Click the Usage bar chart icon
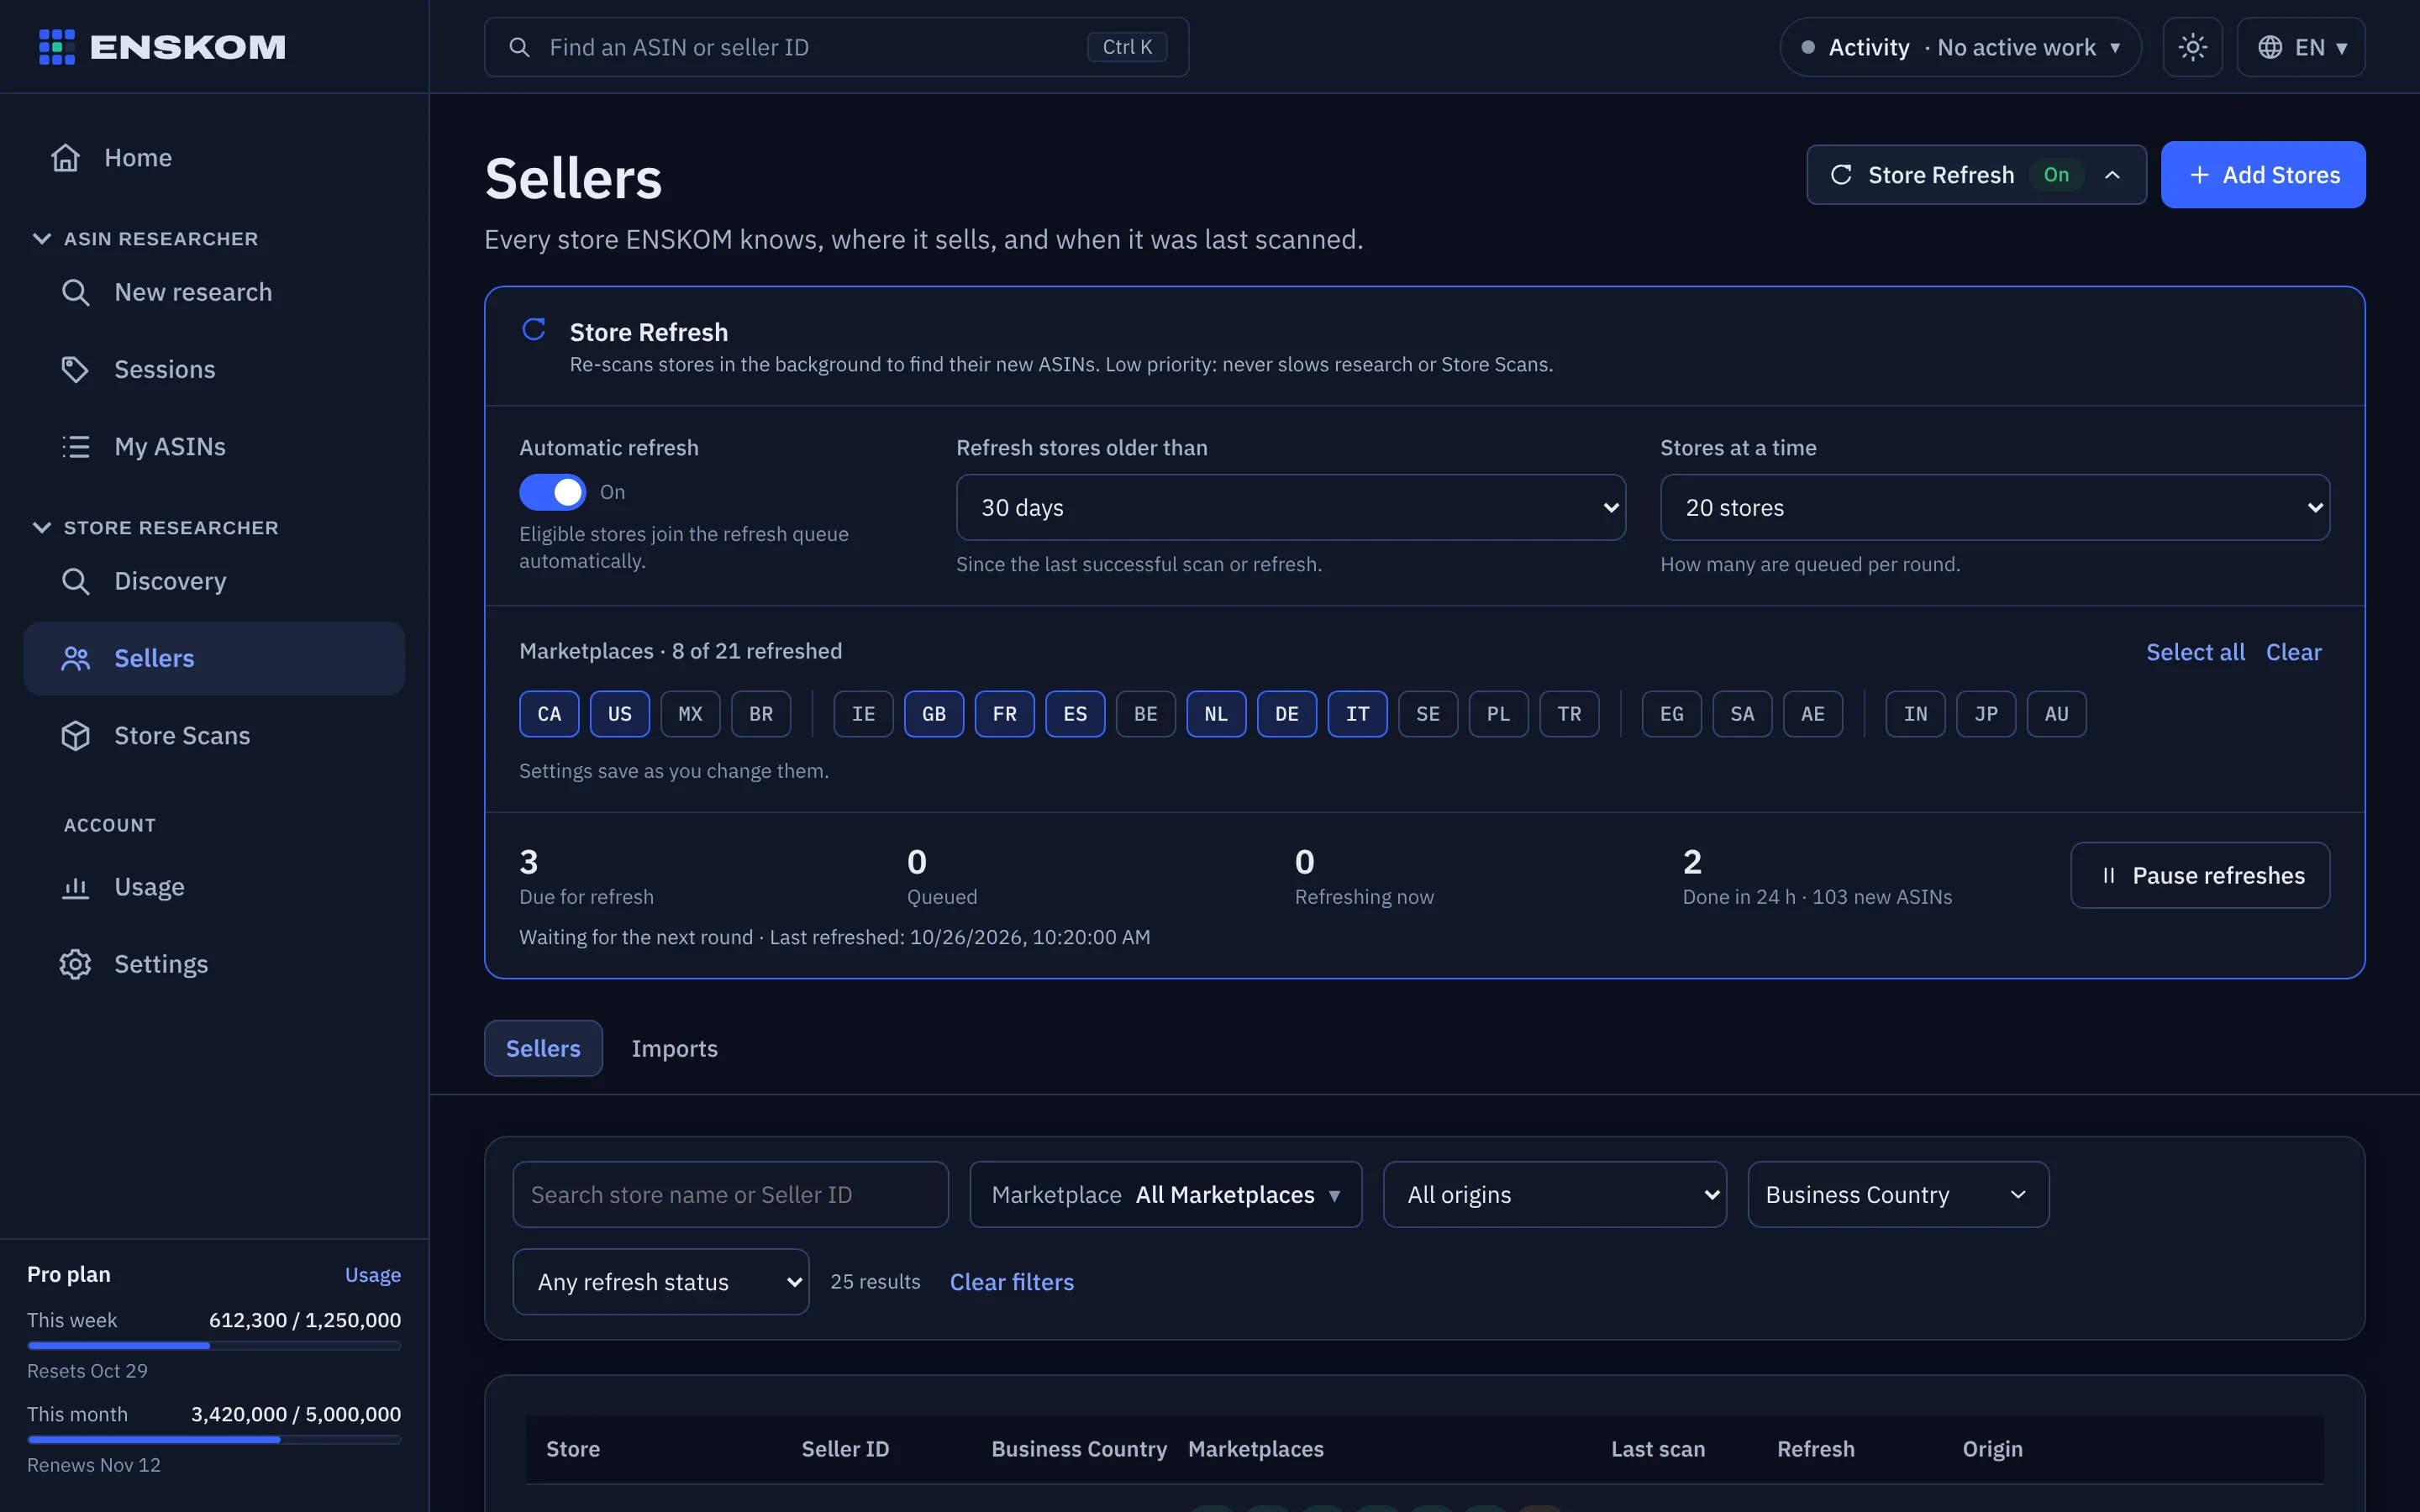 76,887
